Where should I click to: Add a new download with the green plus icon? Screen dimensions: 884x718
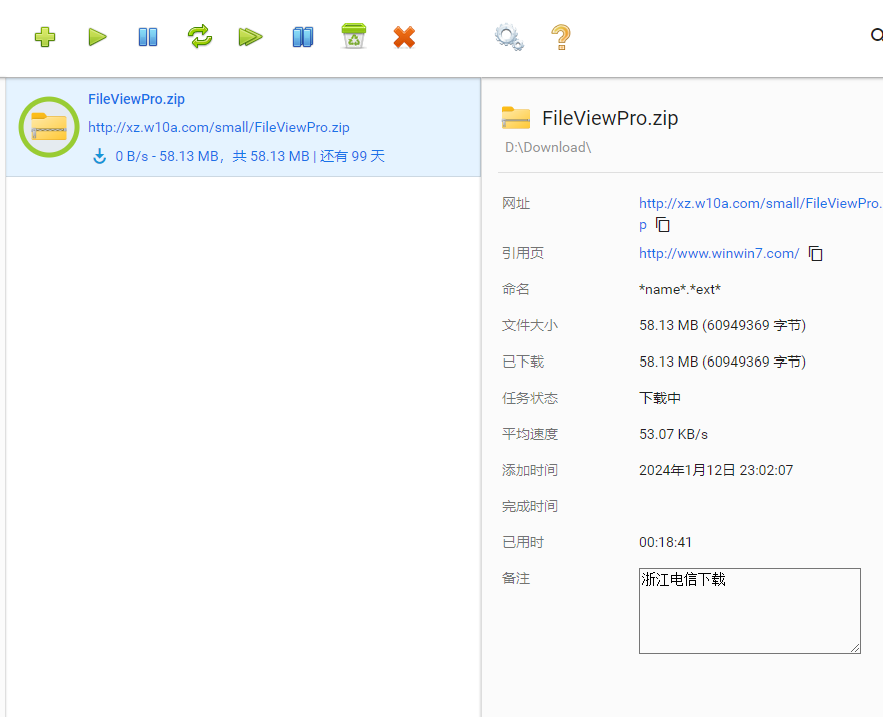click(45, 37)
